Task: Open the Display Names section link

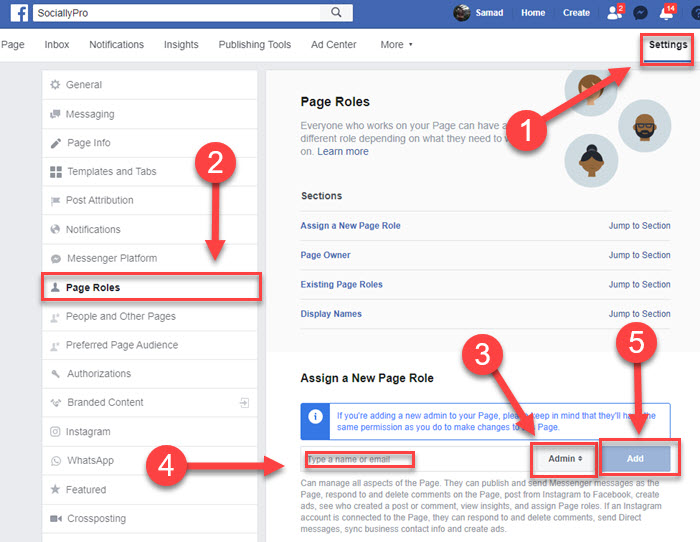Action: 331,314
